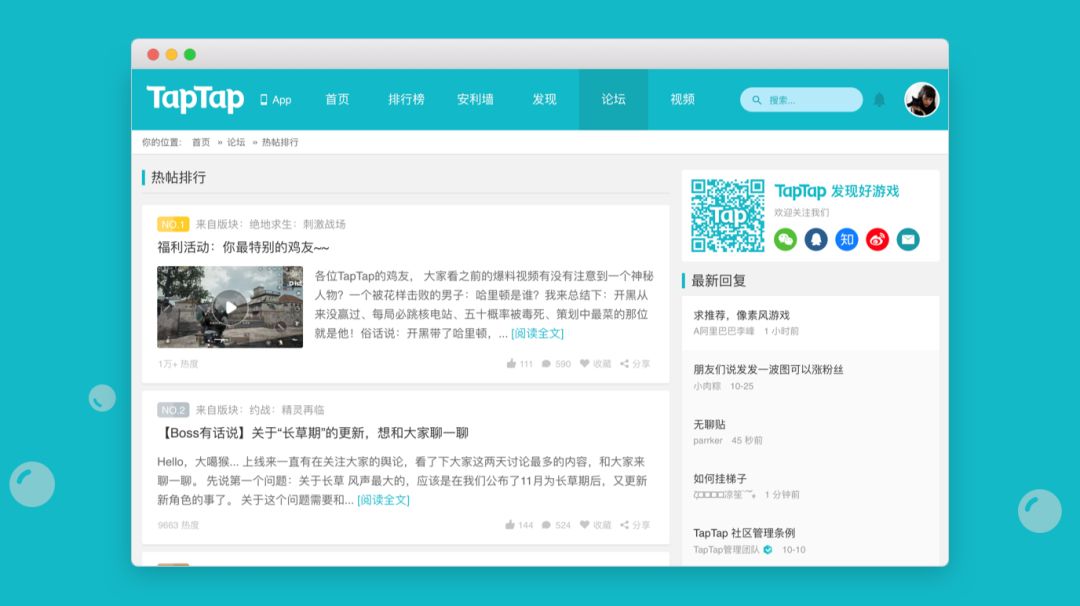Open reply 如何挂梯子

(720, 479)
